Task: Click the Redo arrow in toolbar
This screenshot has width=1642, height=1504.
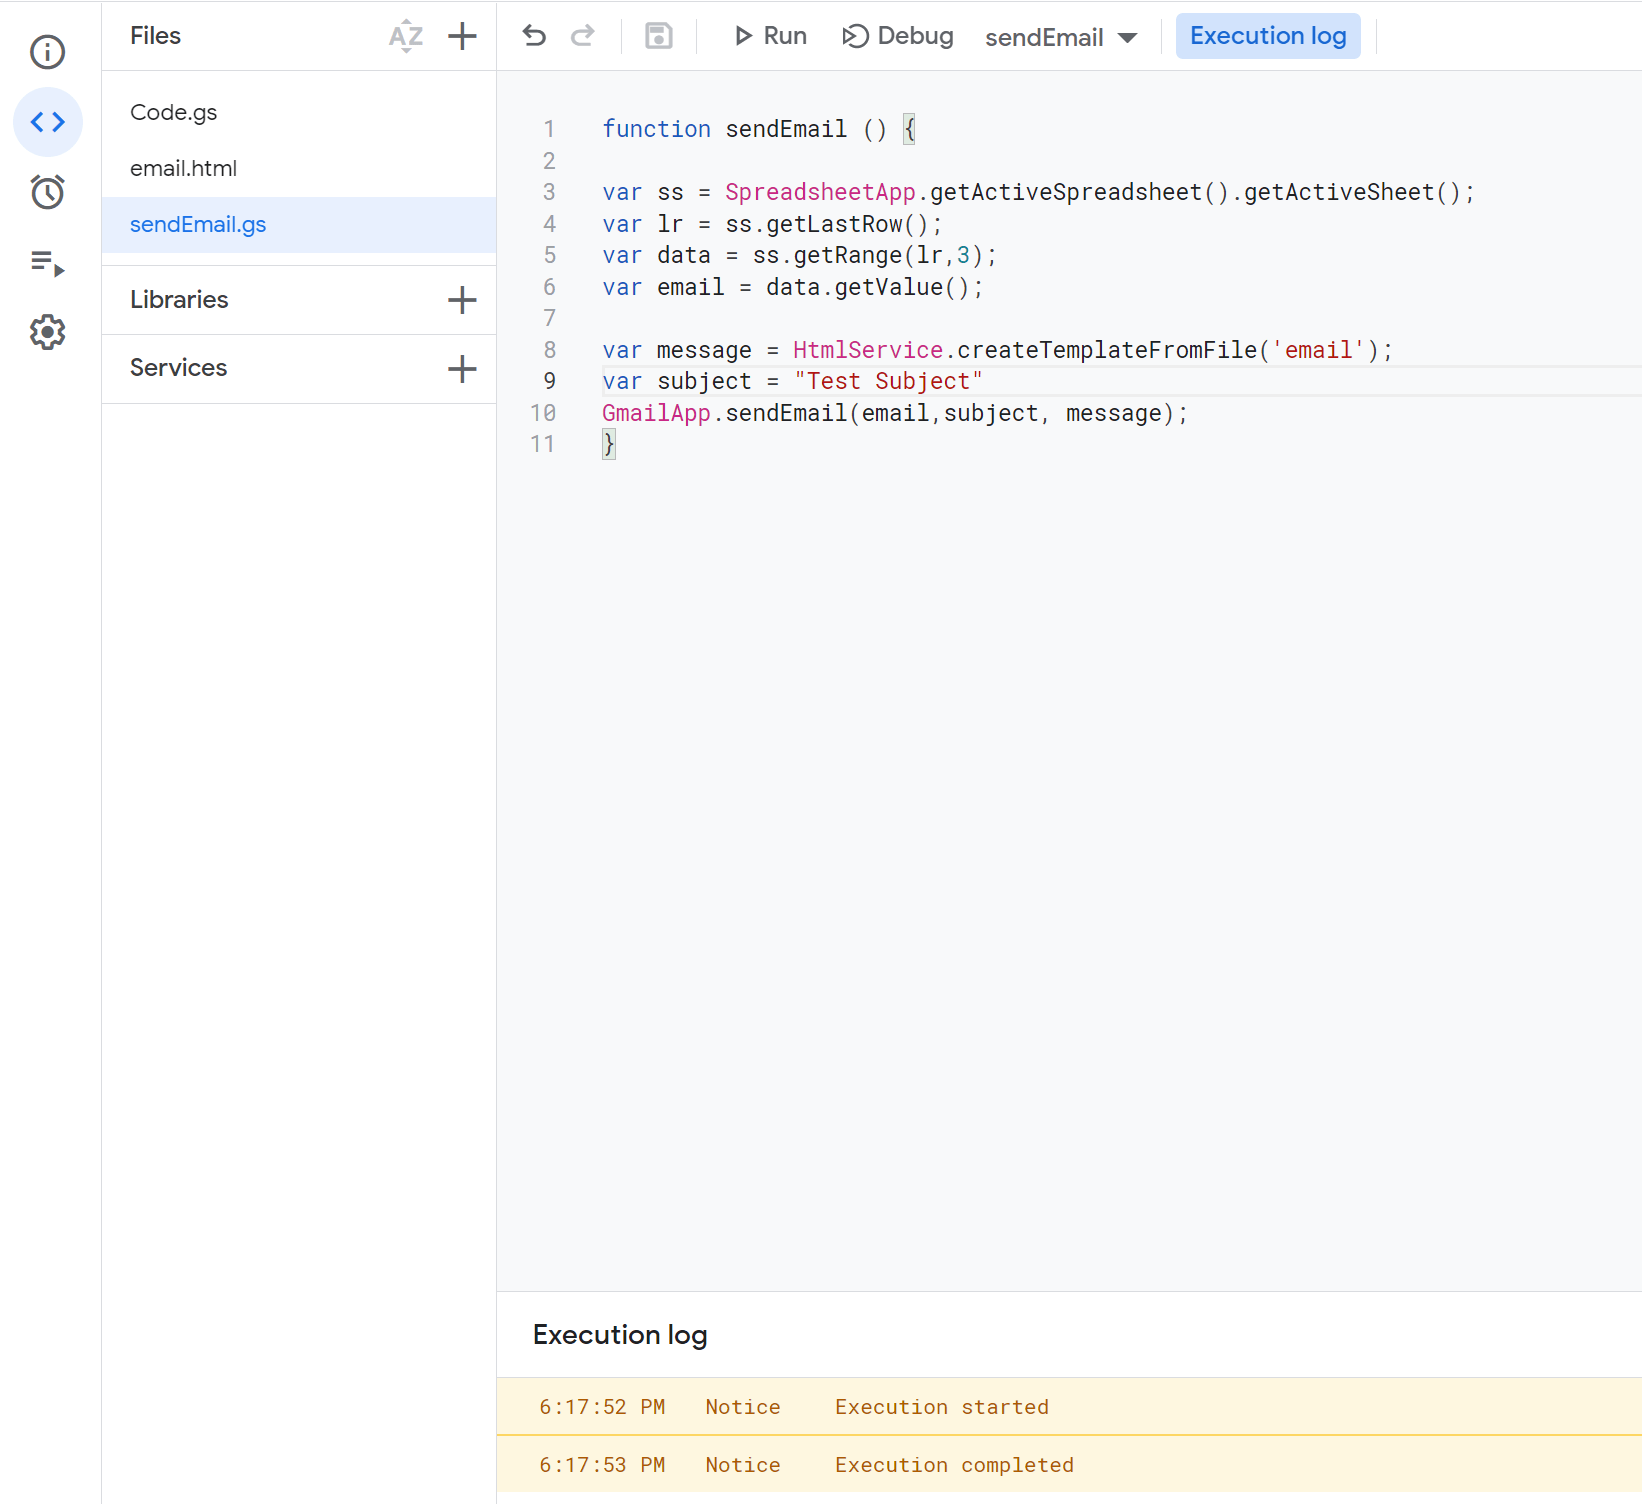Action: click(582, 37)
